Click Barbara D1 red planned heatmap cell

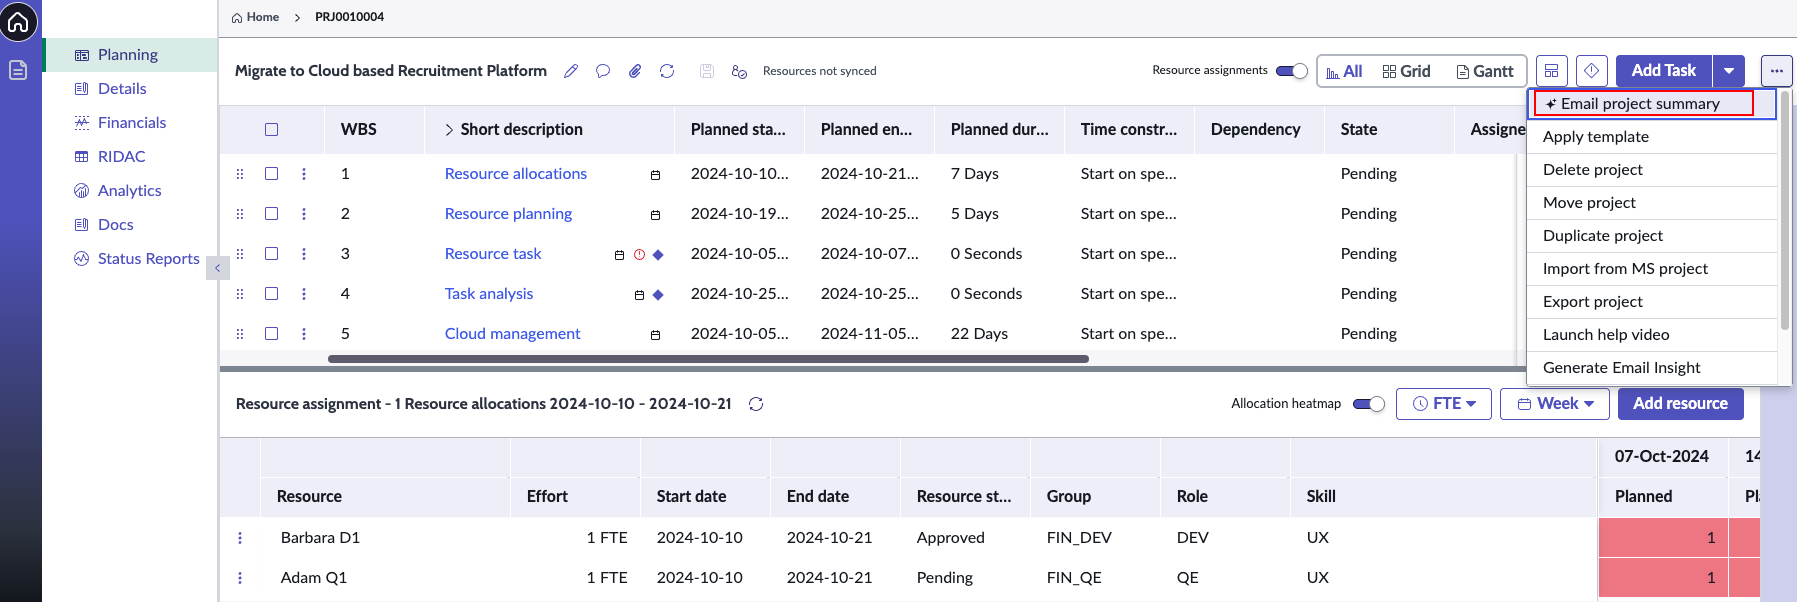pyautogui.click(x=1663, y=538)
